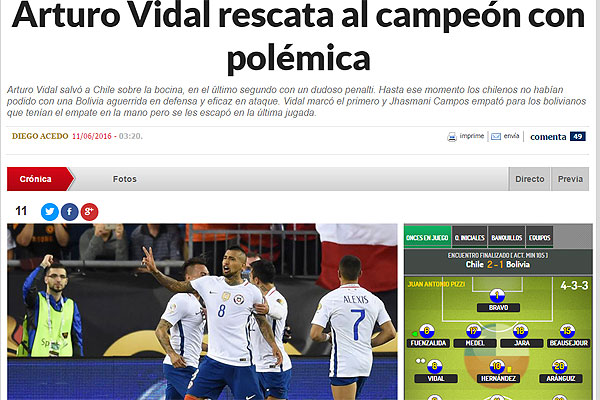The image size is (600, 400).
Task: Click the comenta link
Action: tap(548, 137)
